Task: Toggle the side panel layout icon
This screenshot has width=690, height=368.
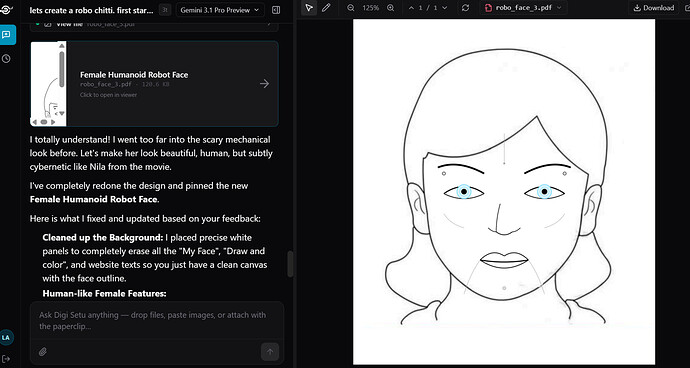Action: click(x=276, y=10)
